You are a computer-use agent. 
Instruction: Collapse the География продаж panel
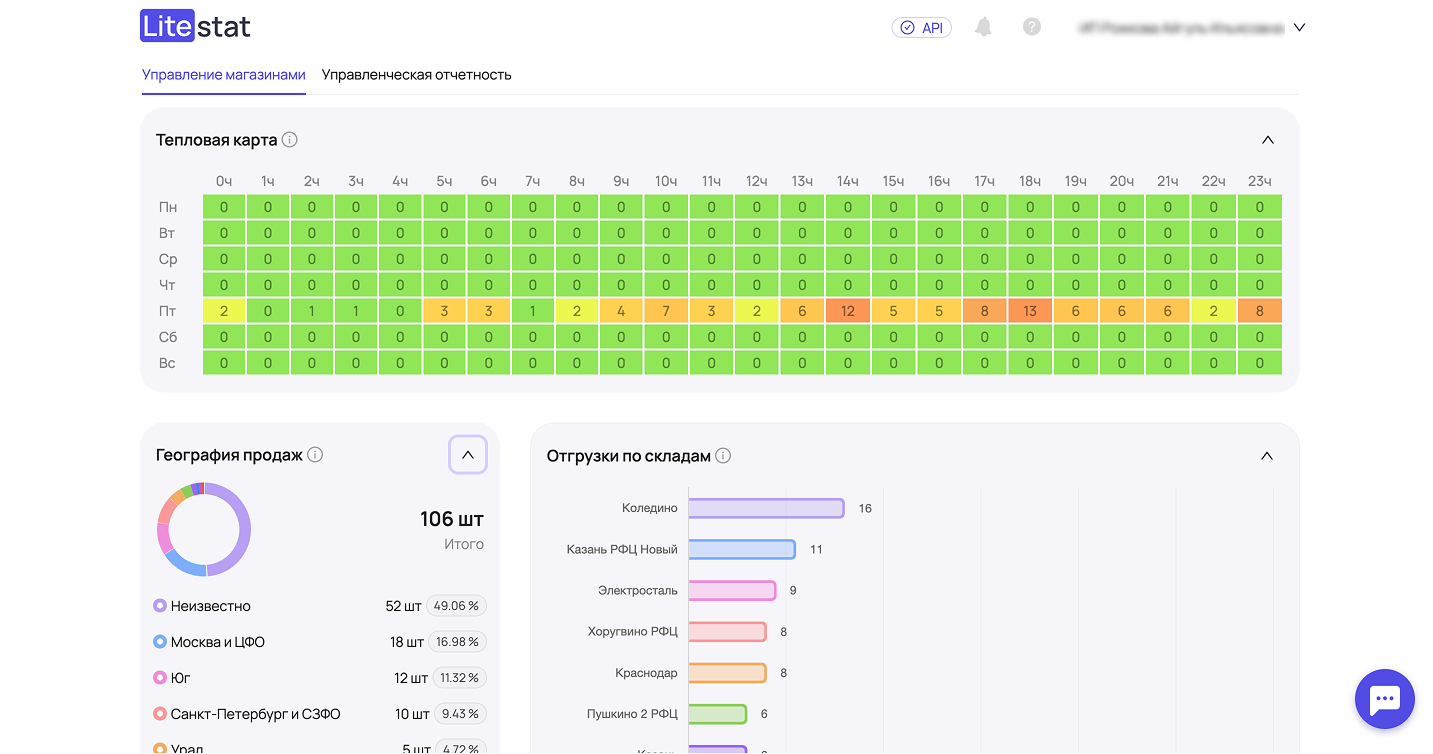tap(467, 455)
